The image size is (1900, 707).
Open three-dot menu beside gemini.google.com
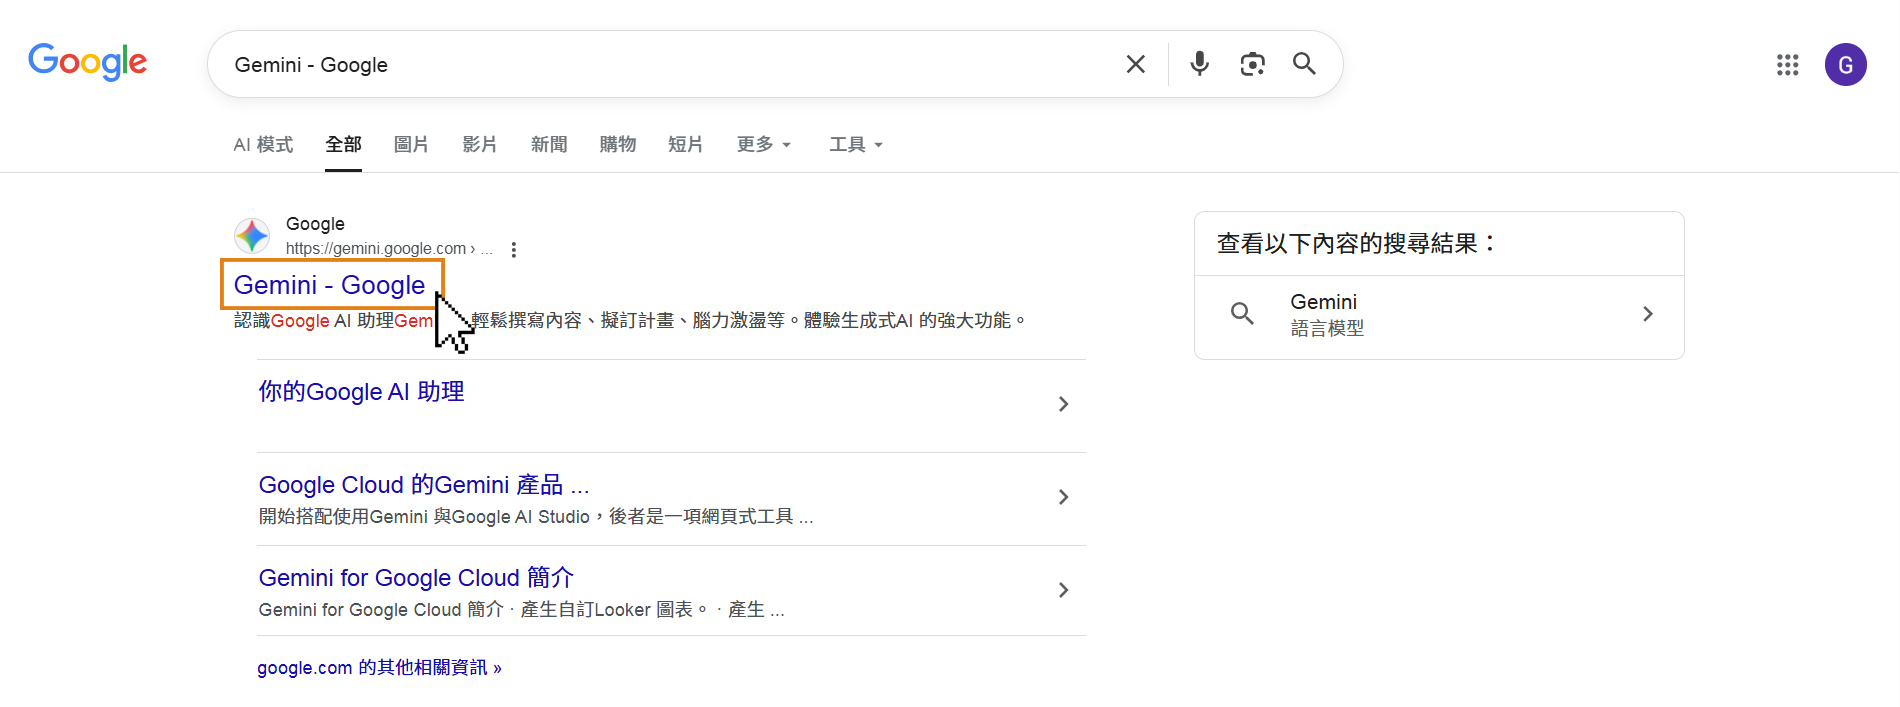513,250
